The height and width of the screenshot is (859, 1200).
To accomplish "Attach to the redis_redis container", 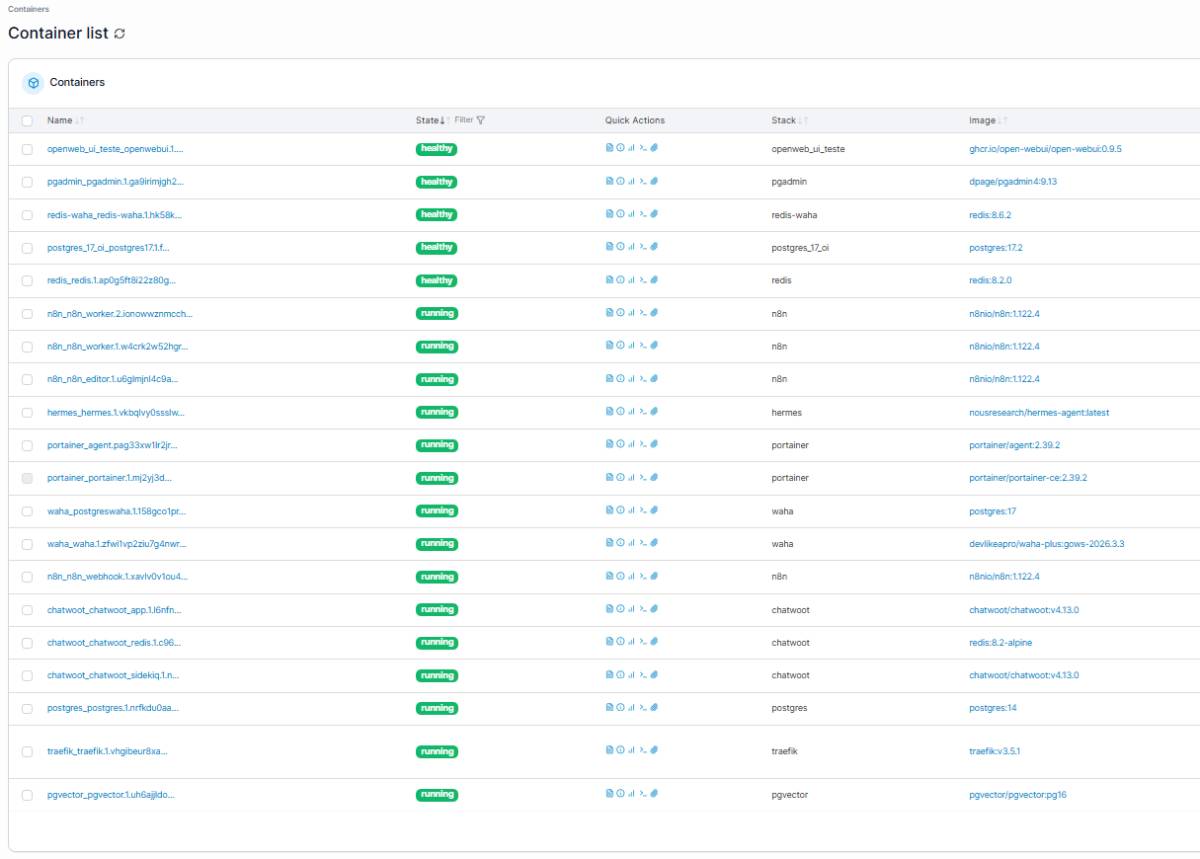I will pyautogui.click(x=654, y=281).
